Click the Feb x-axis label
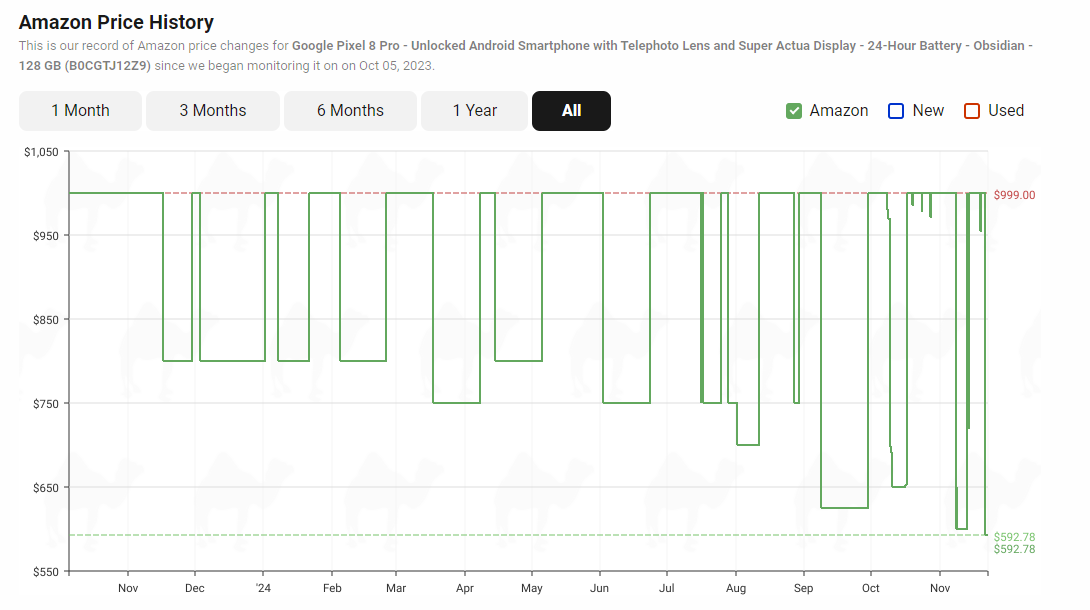Image resolution: width=1090 pixels, height=610 pixels. point(332,588)
